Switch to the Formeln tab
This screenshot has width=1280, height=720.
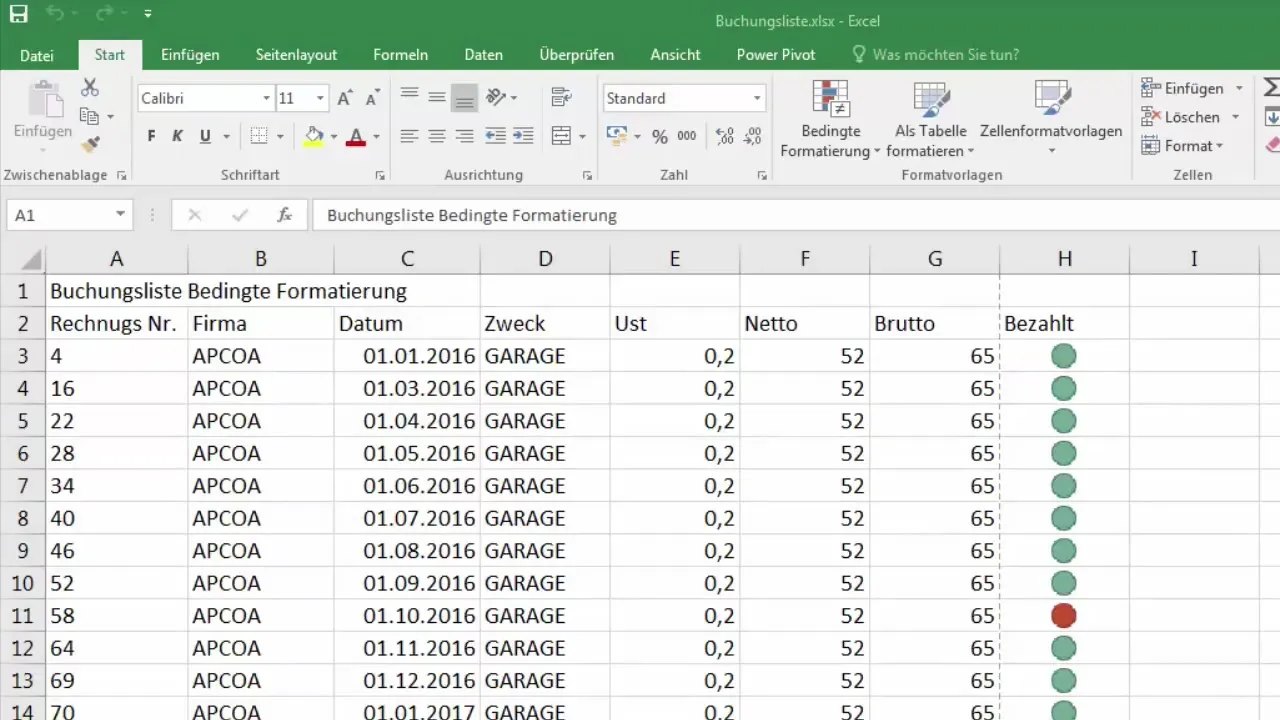(400, 55)
